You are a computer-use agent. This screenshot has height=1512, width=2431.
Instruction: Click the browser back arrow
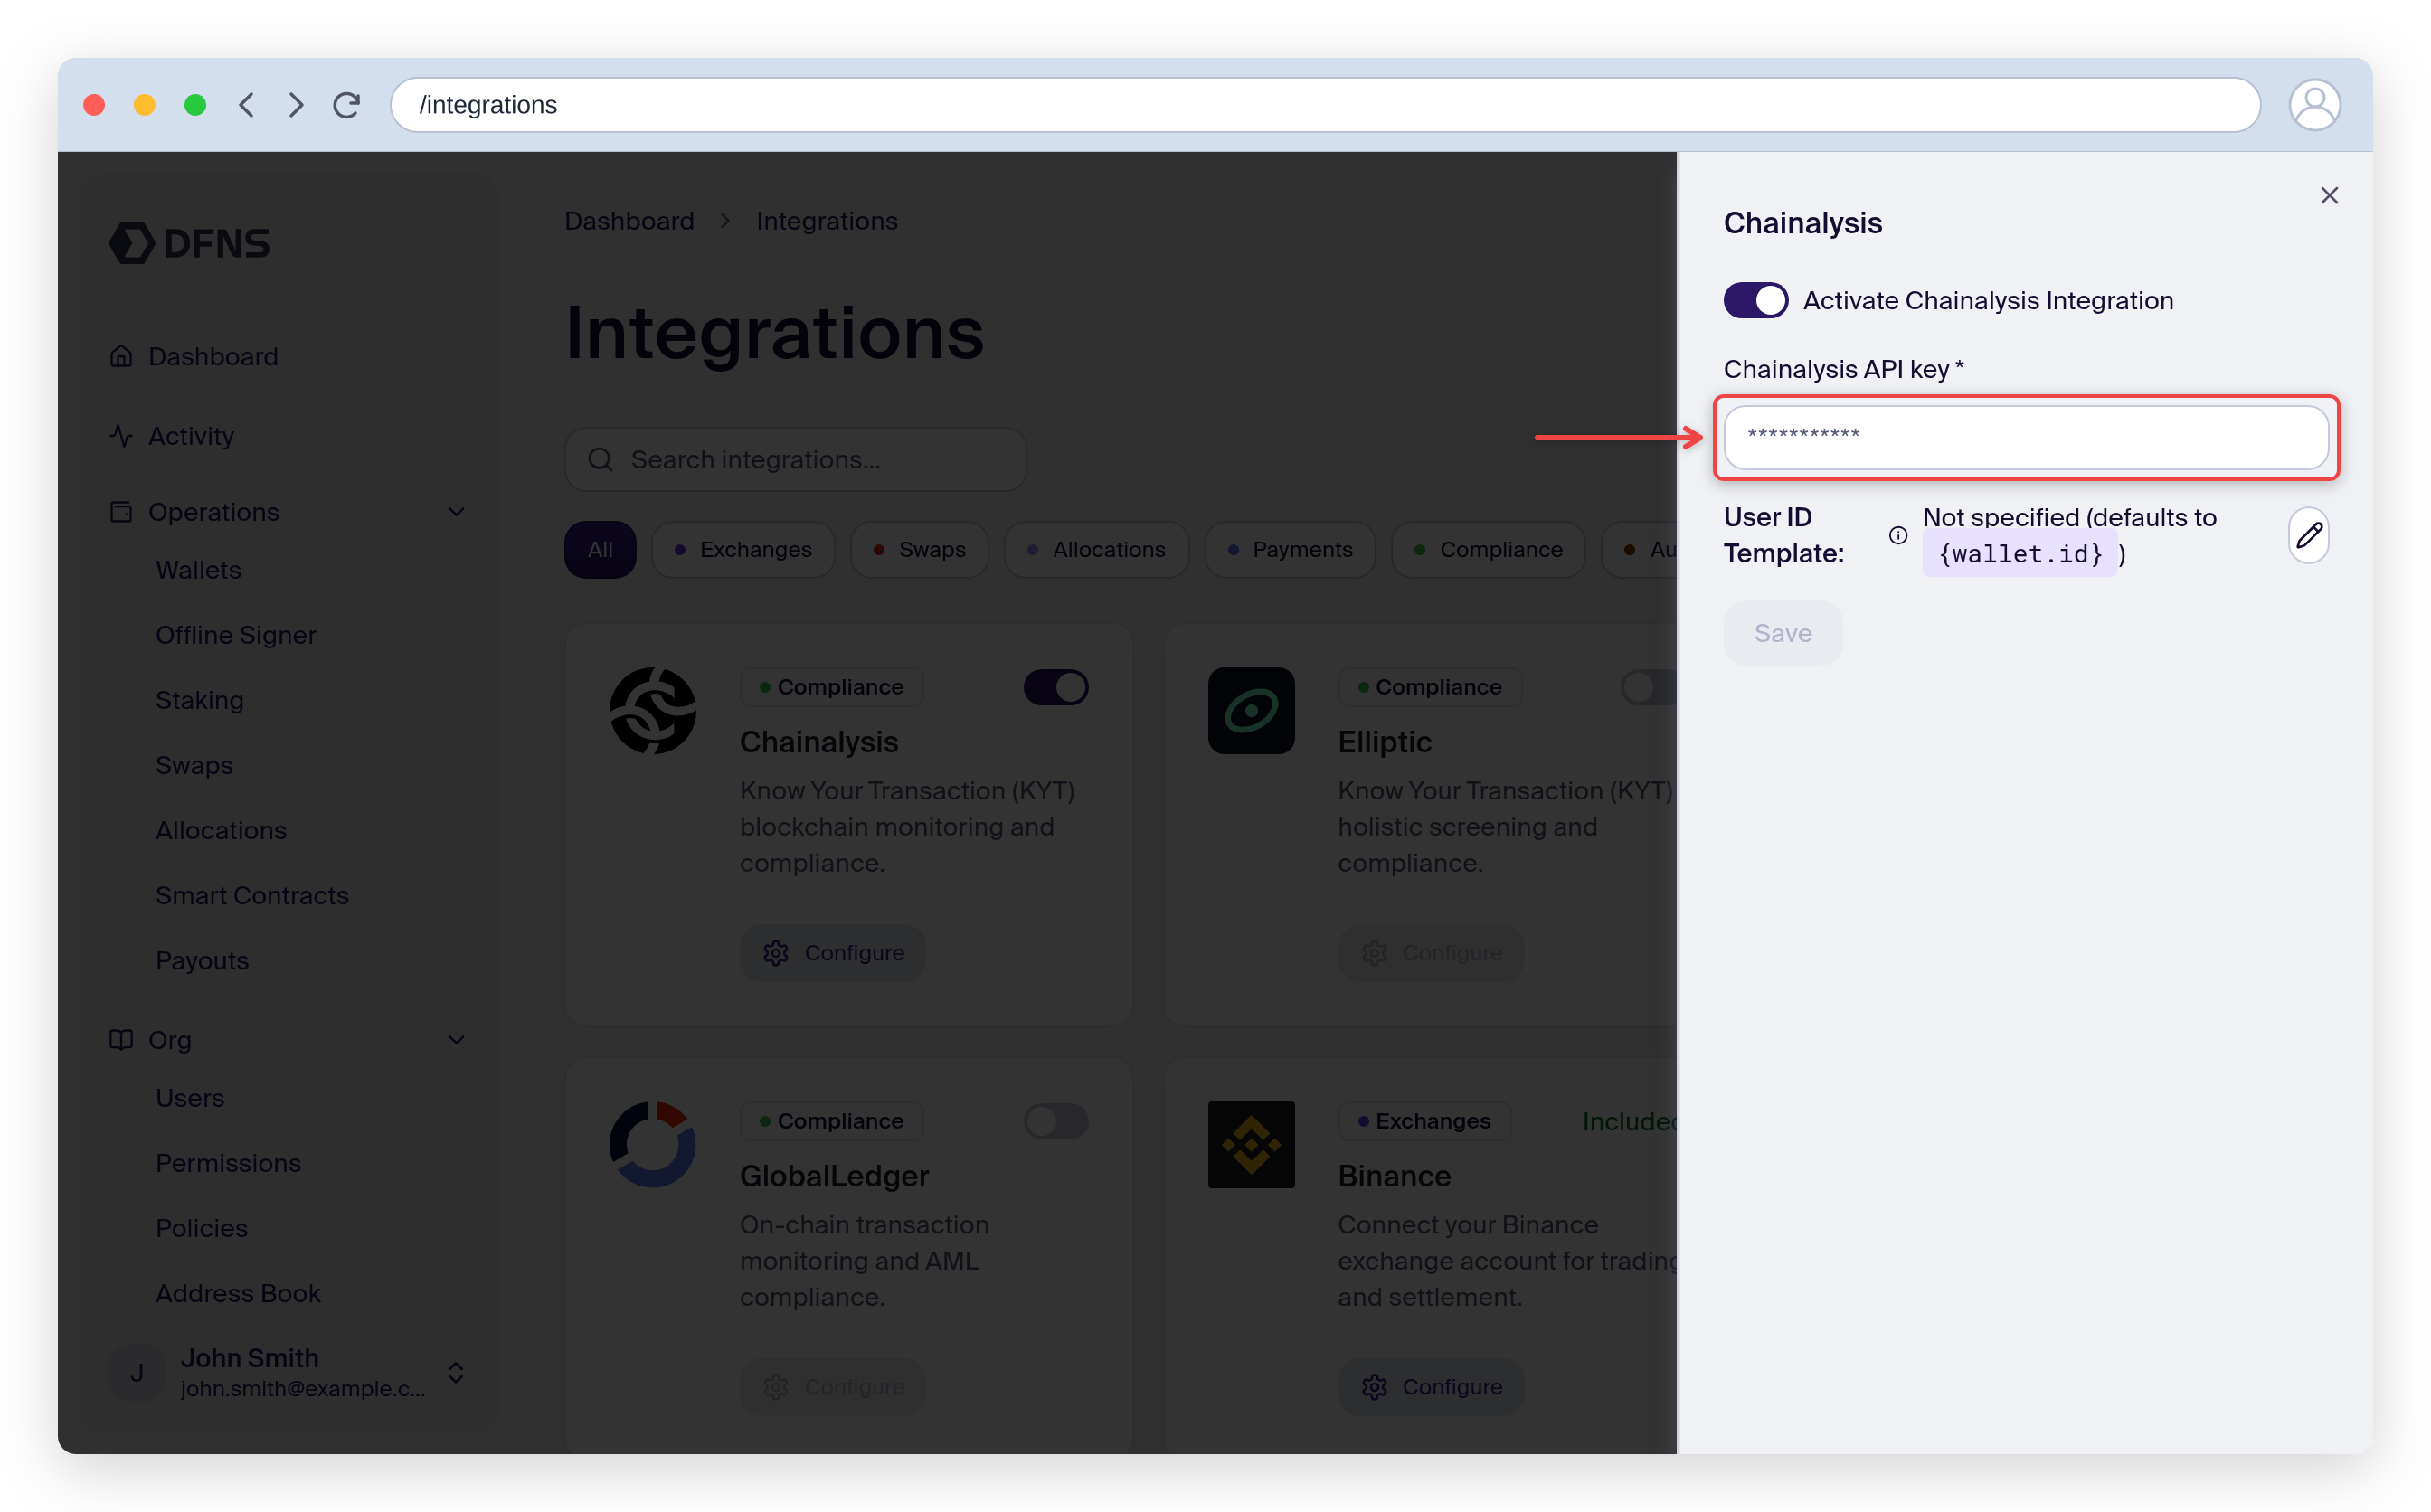[x=246, y=105]
